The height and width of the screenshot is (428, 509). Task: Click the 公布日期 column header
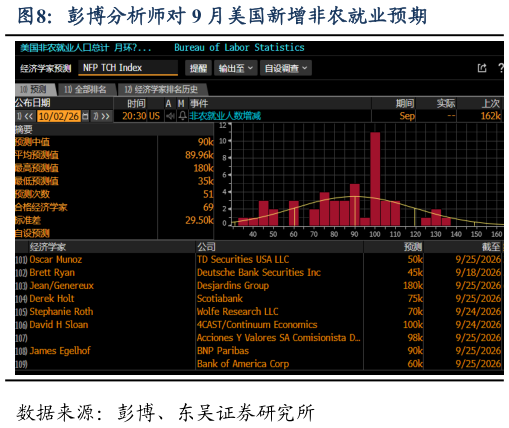[33, 103]
